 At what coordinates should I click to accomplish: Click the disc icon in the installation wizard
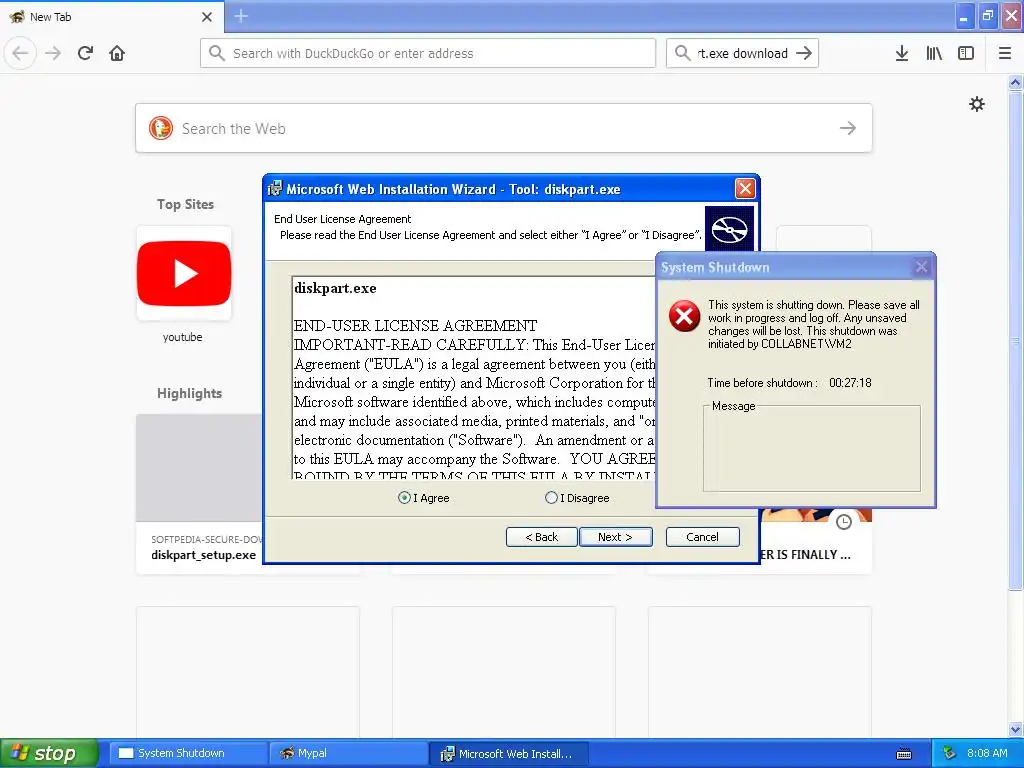[729, 229]
